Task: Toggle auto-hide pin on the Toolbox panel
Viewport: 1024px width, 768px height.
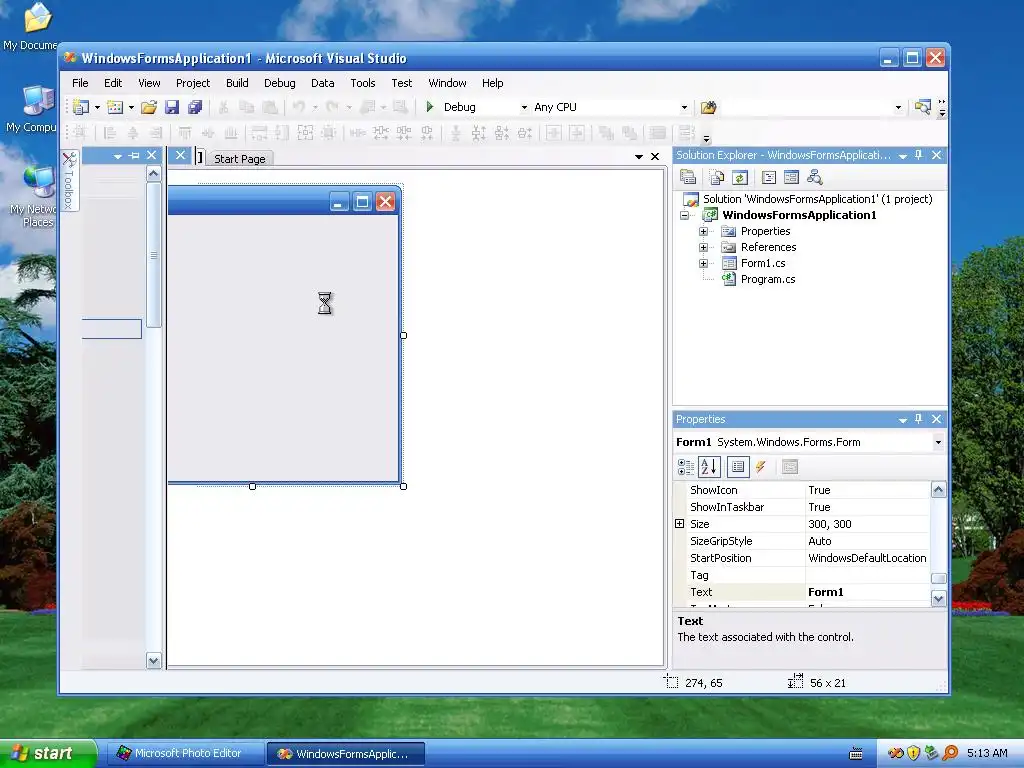Action: [135, 155]
